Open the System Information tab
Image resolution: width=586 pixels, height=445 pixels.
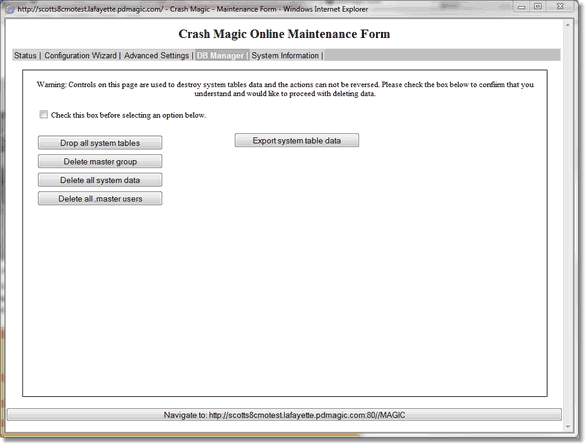[285, 56]
